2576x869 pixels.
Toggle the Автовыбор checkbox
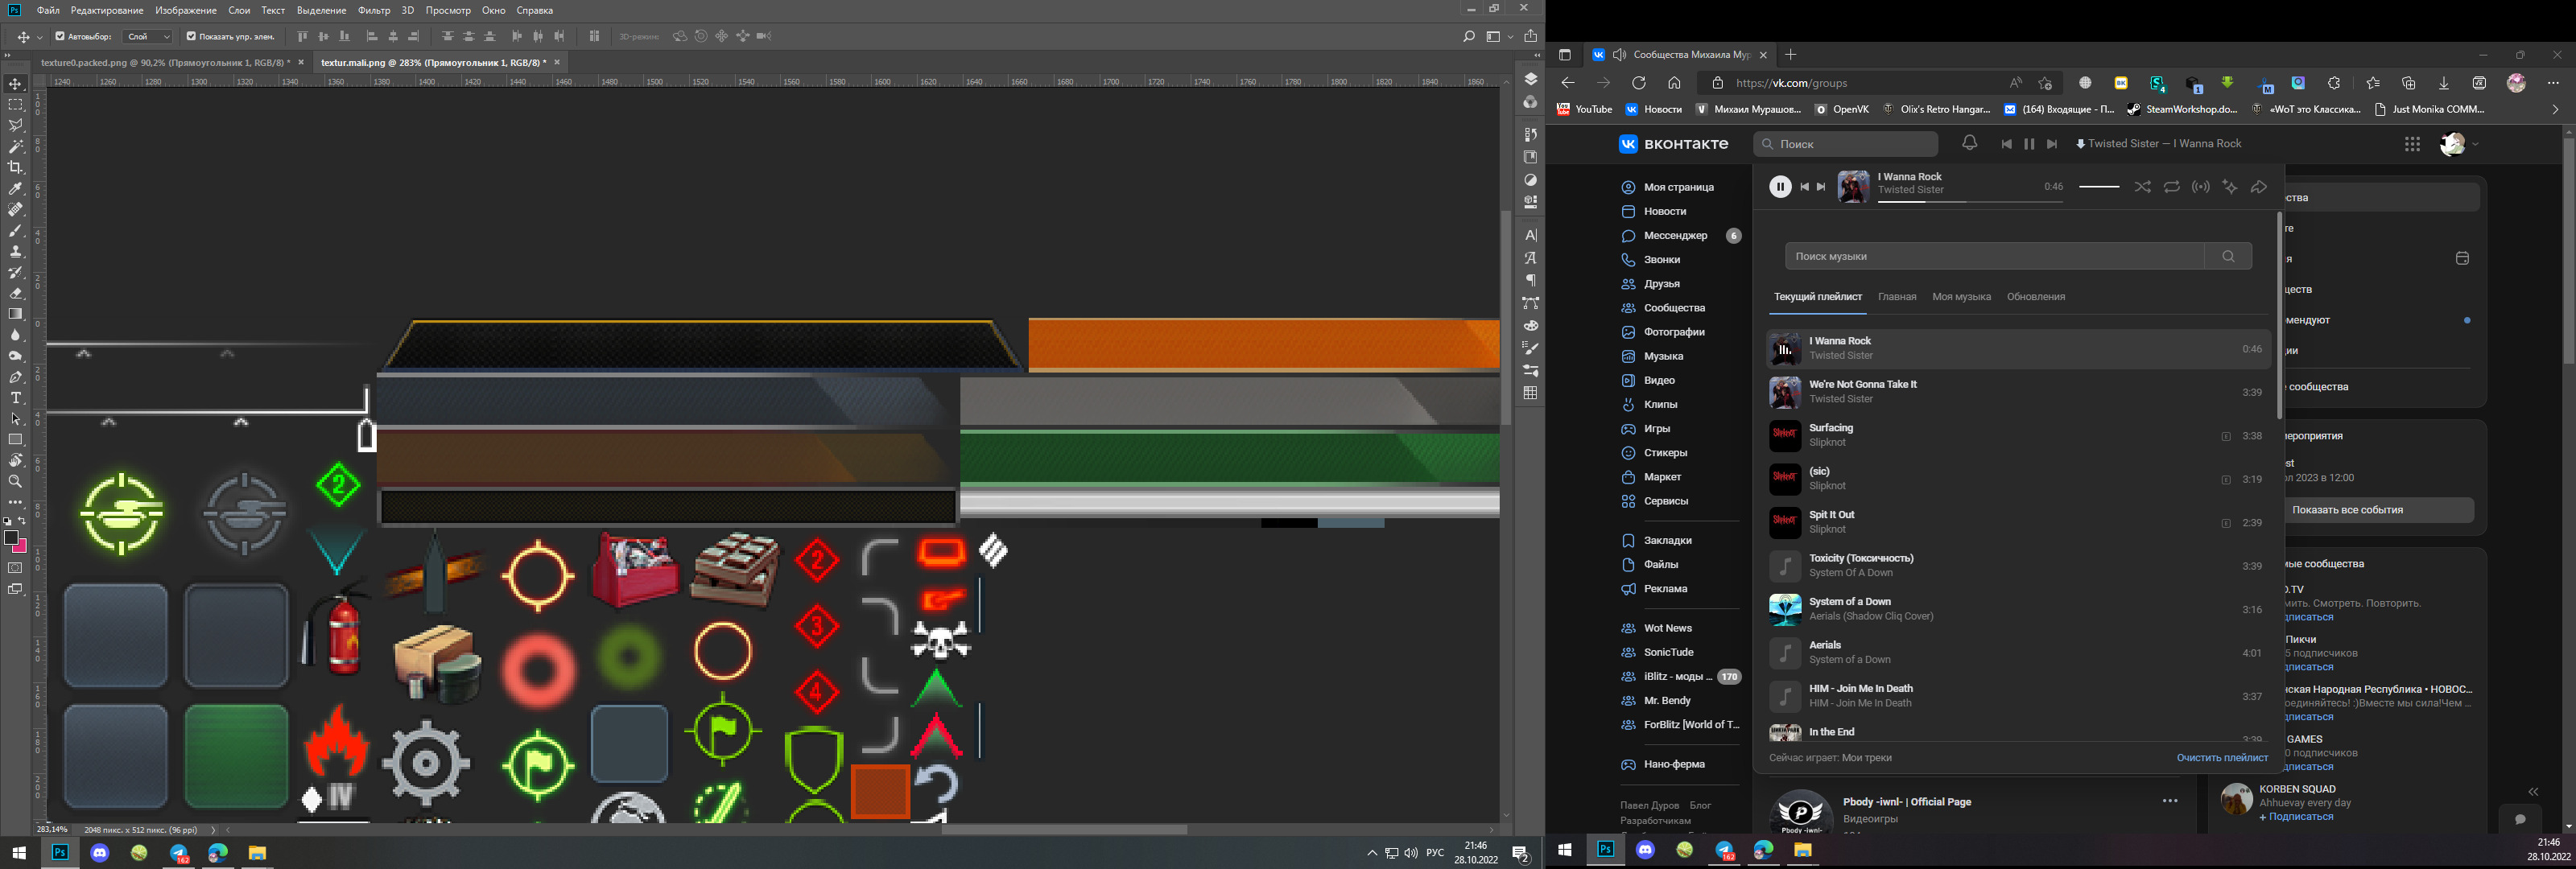(60, 36)
